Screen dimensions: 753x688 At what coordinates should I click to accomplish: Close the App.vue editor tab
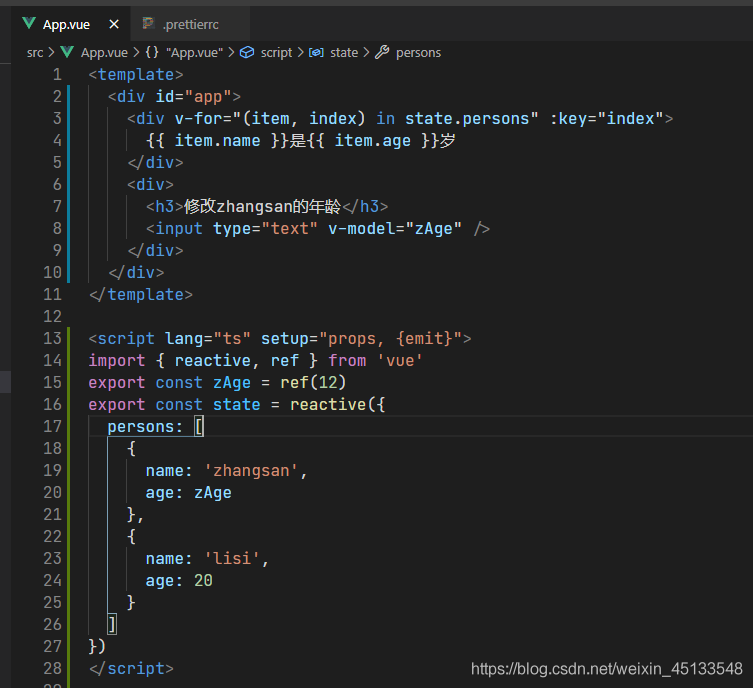(x=113, y=24)
